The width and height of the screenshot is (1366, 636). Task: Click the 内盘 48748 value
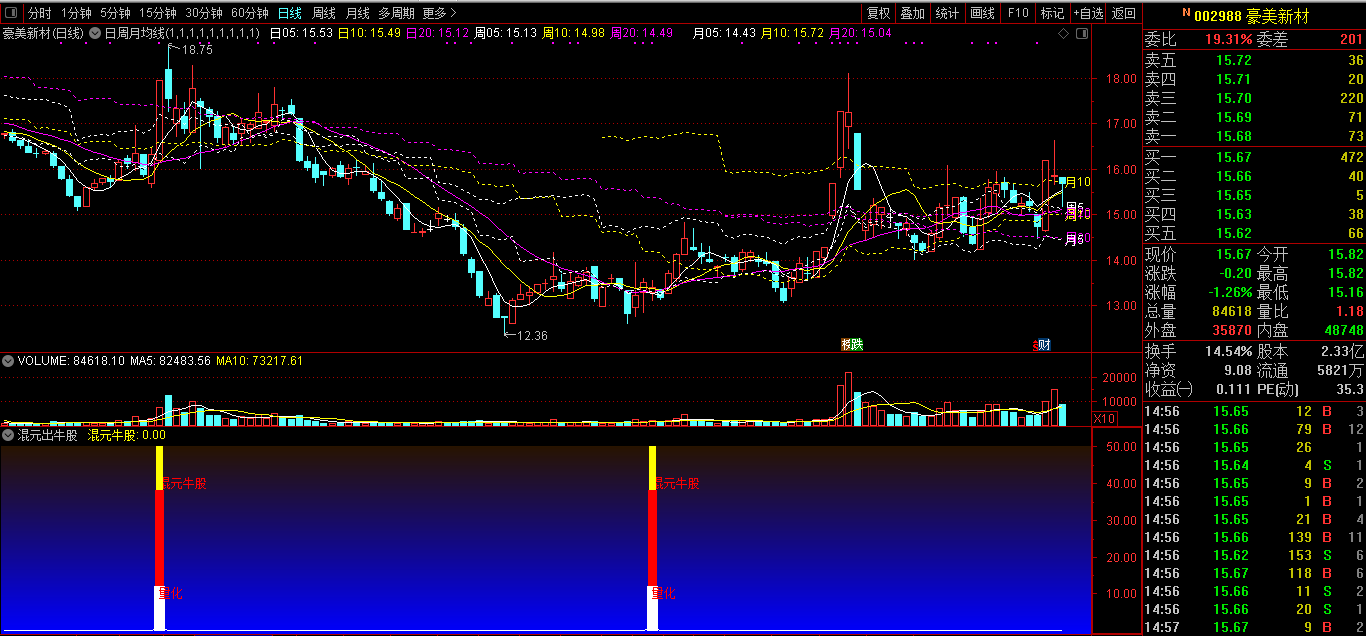[1343, 330]
